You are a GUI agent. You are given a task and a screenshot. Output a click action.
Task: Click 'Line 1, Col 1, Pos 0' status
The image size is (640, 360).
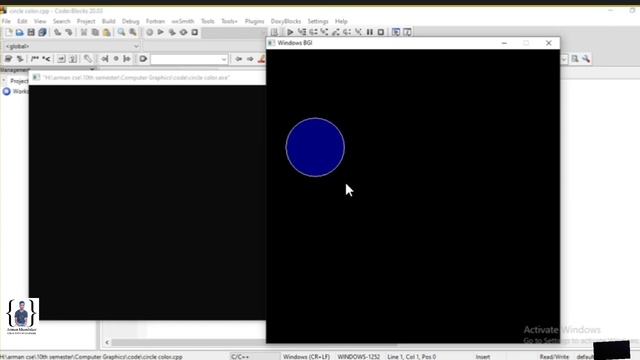click(411, 357)
